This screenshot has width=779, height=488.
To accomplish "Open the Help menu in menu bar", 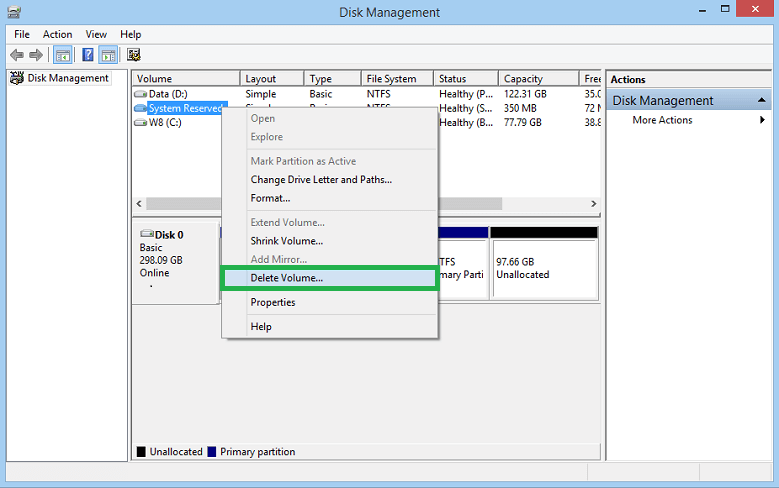I will pyautogui.click(x=131, y=34).
